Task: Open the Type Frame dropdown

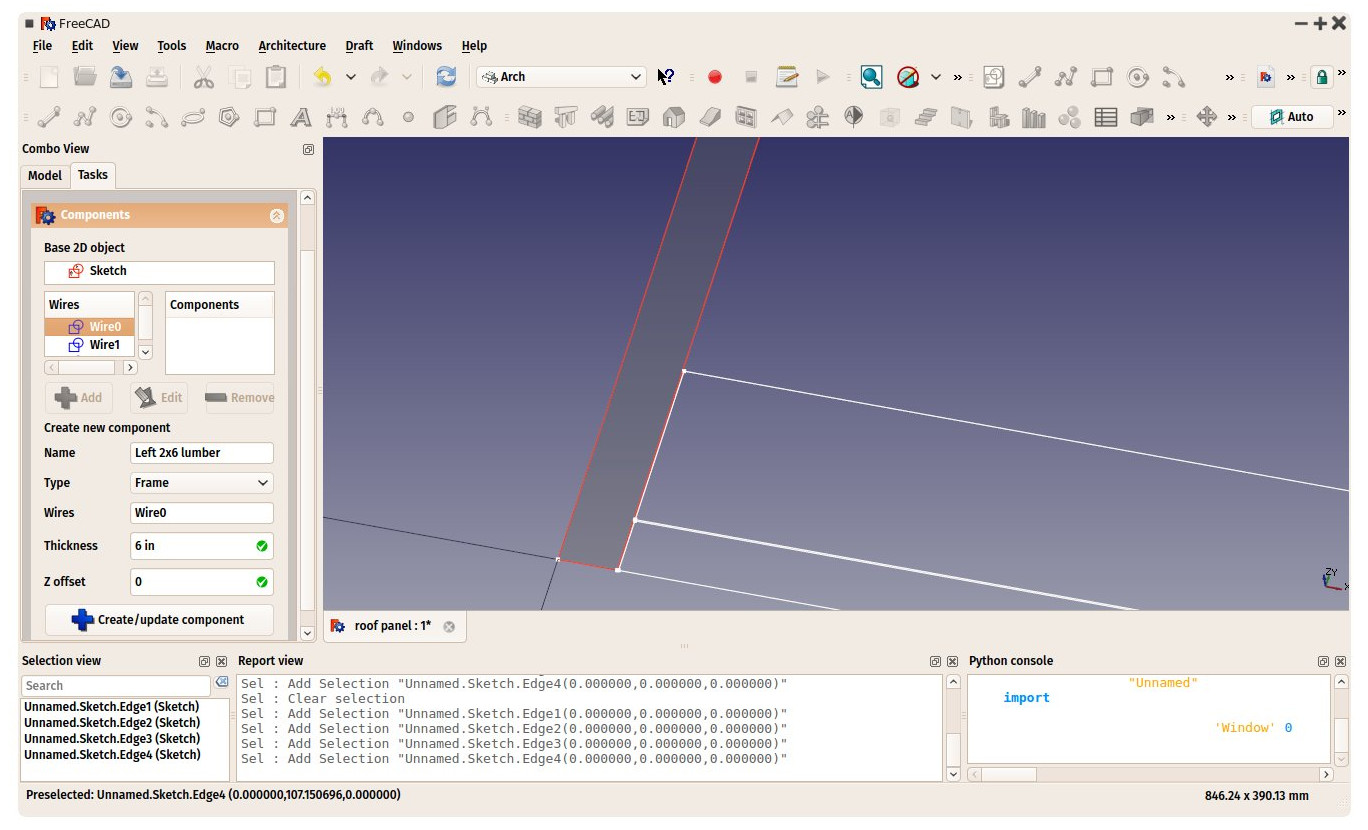Action: [202, 483]
